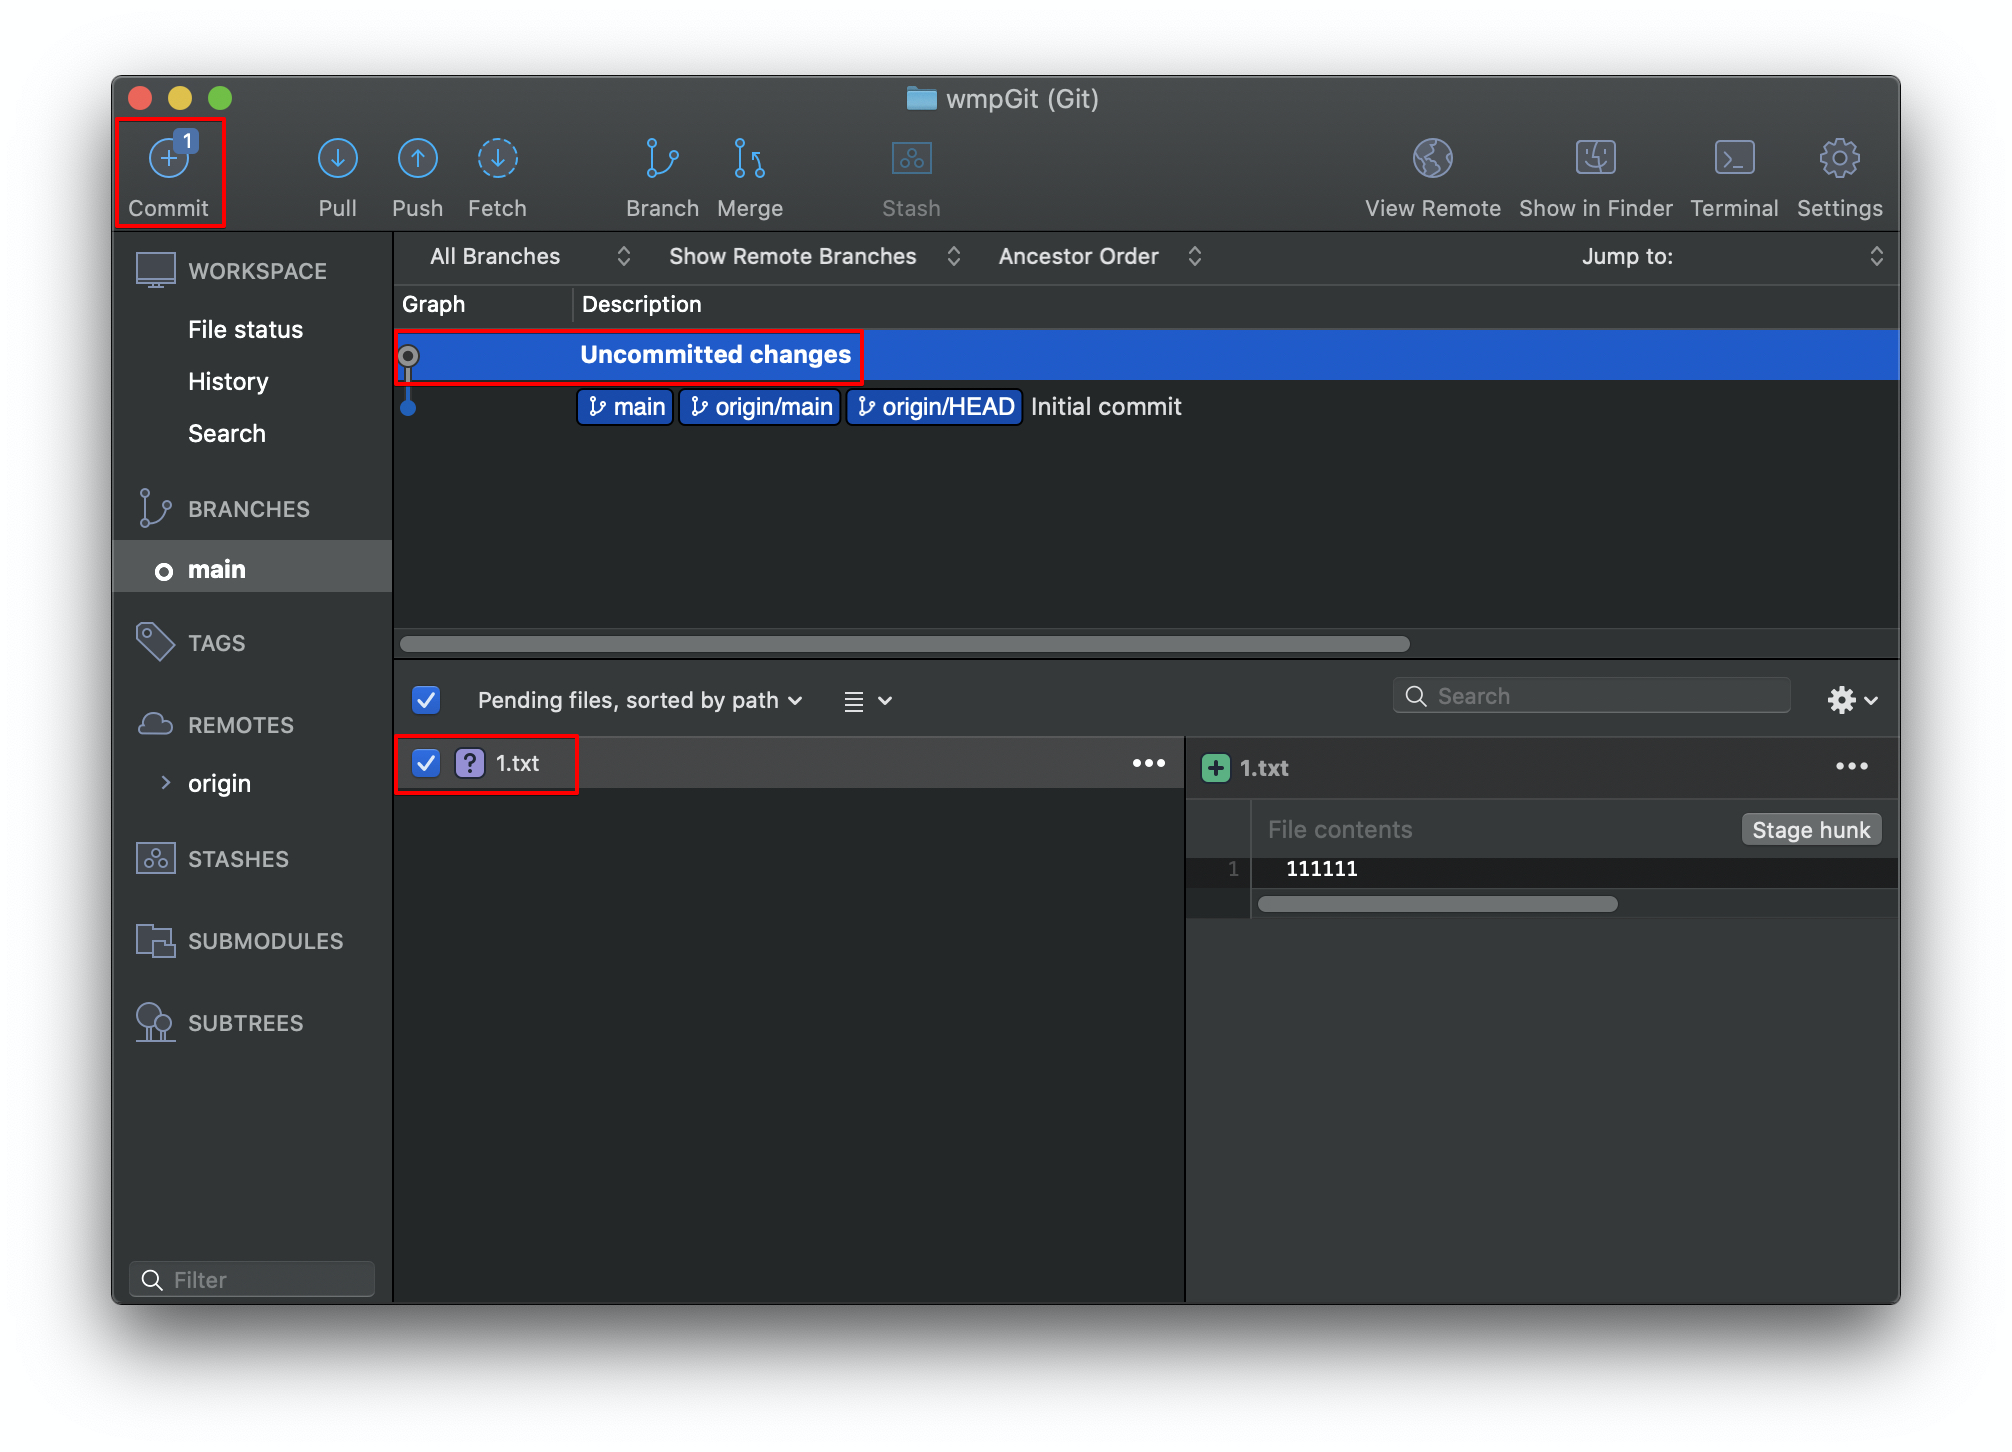Select History in the workspace sidebar
The width and height of the screenshot is (2012, 1452).
tap(228, 382)
